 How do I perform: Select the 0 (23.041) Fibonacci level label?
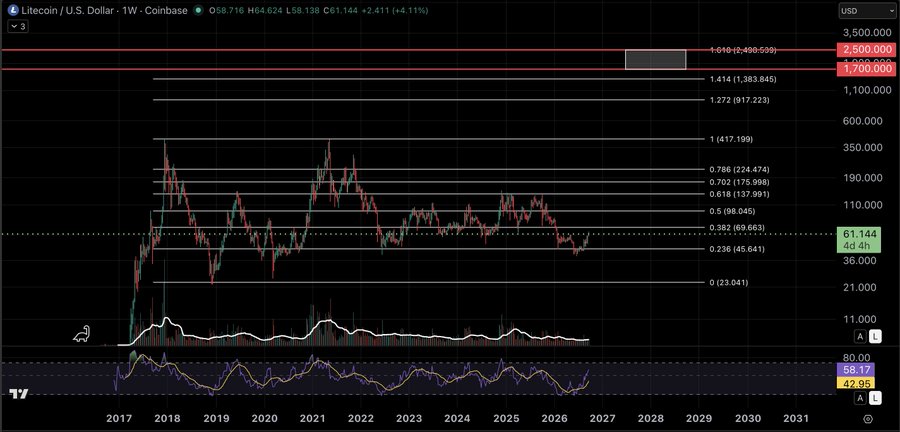click(729, 283)
